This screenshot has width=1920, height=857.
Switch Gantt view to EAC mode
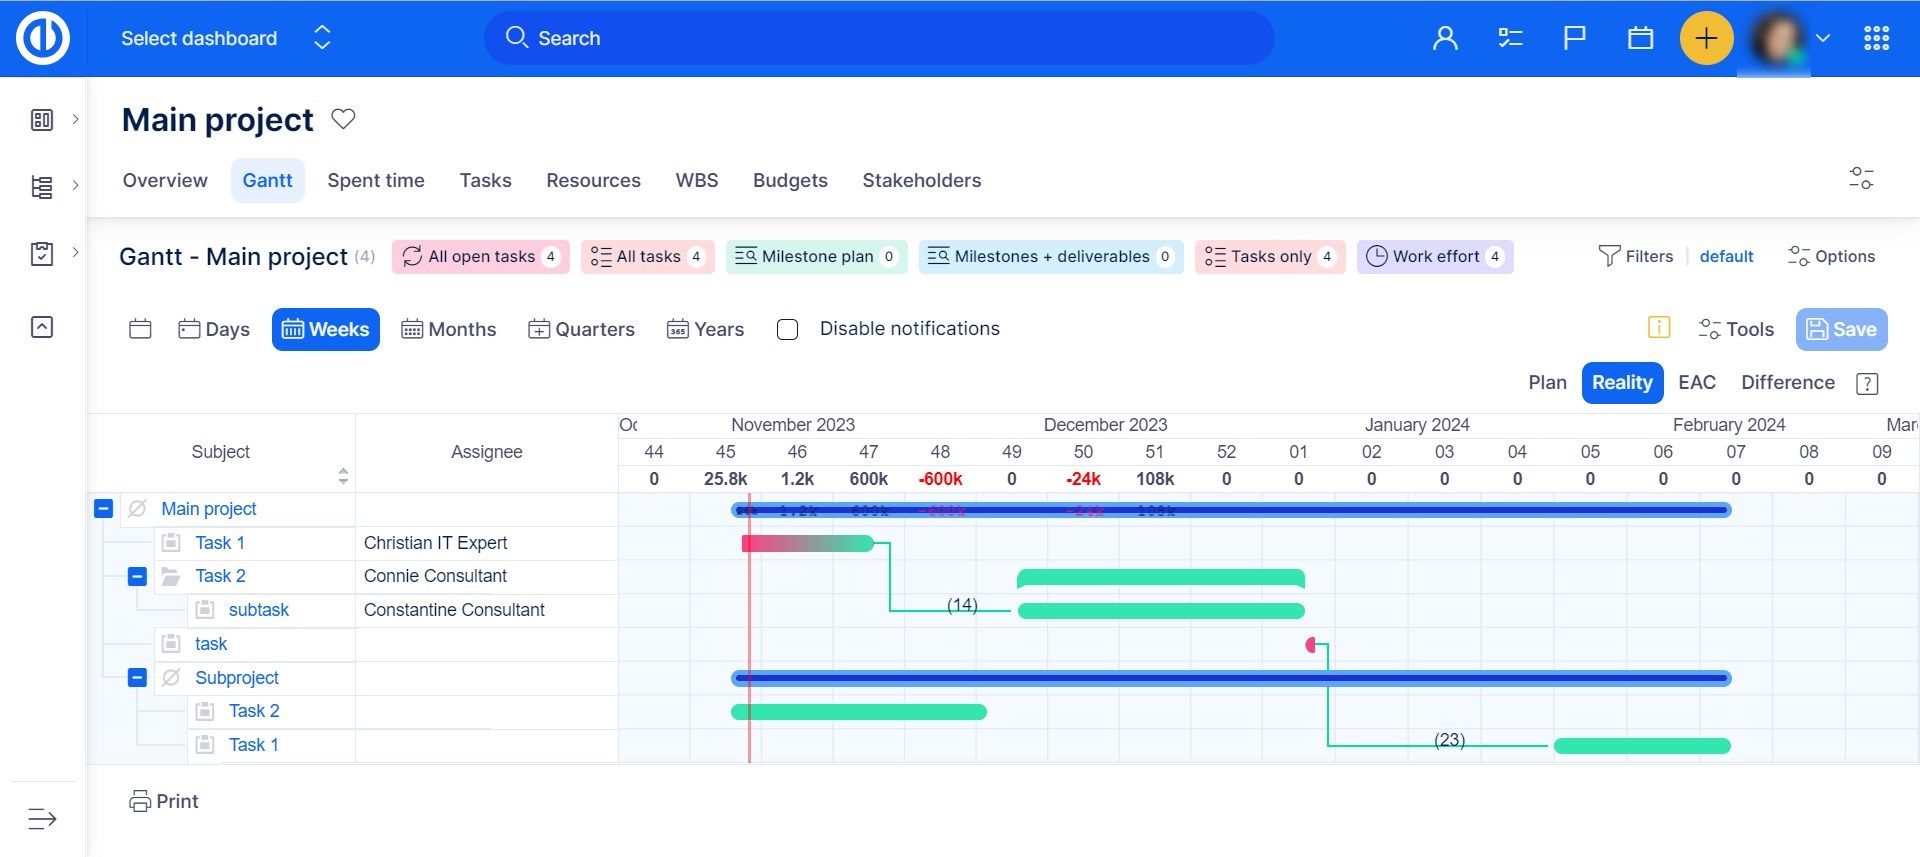pyautogui.click(x=1696, y=383)
